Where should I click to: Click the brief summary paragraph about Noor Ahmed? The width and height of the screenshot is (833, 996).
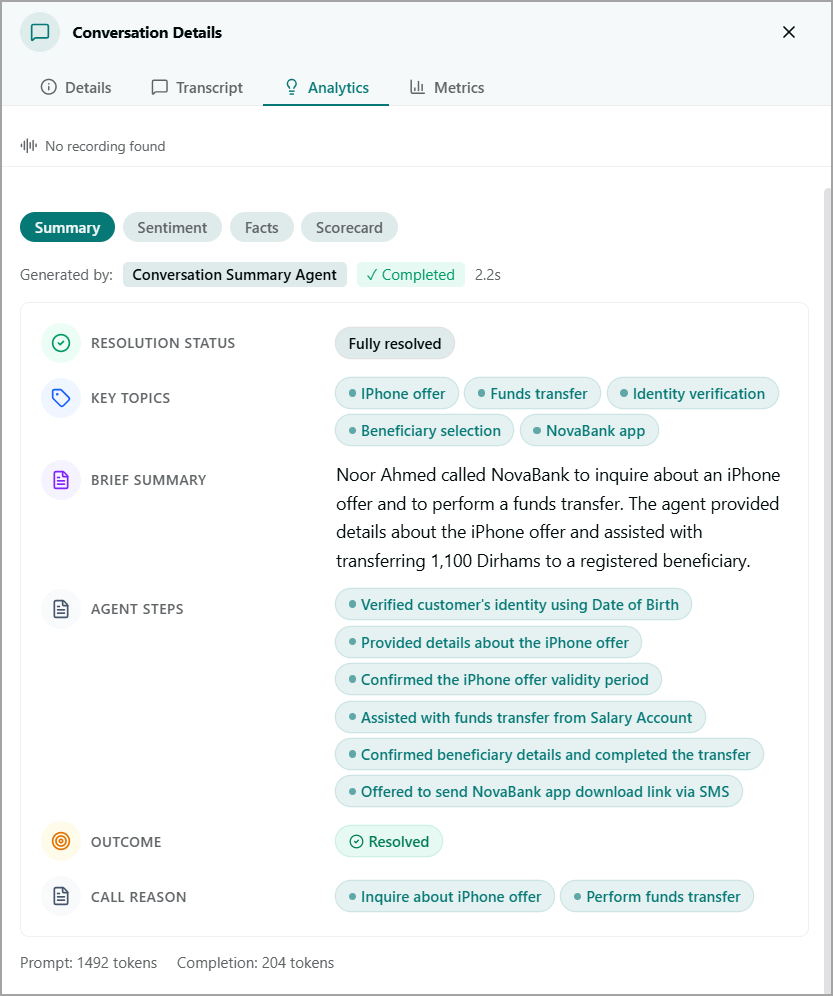pyautogui.click(x=558, y=518)
